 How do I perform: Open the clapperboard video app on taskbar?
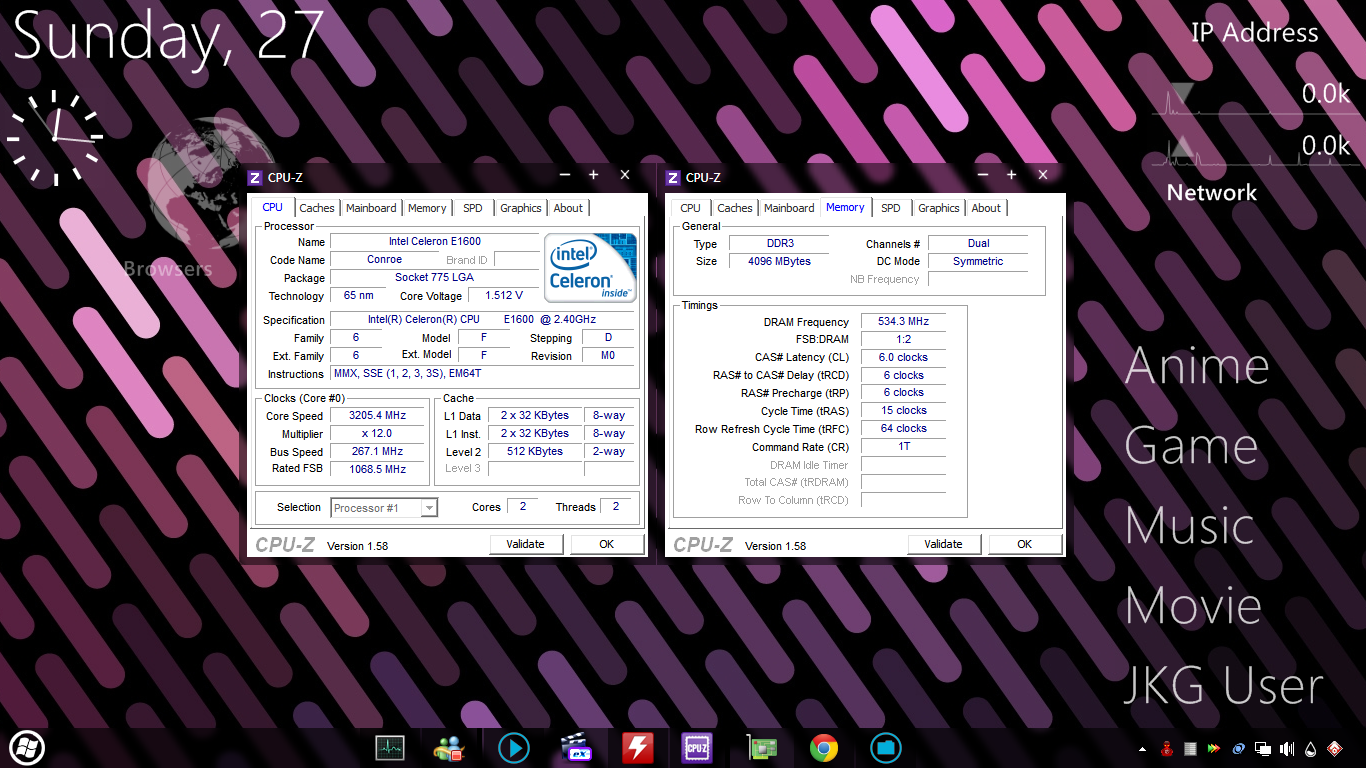(x=576, y=747)
